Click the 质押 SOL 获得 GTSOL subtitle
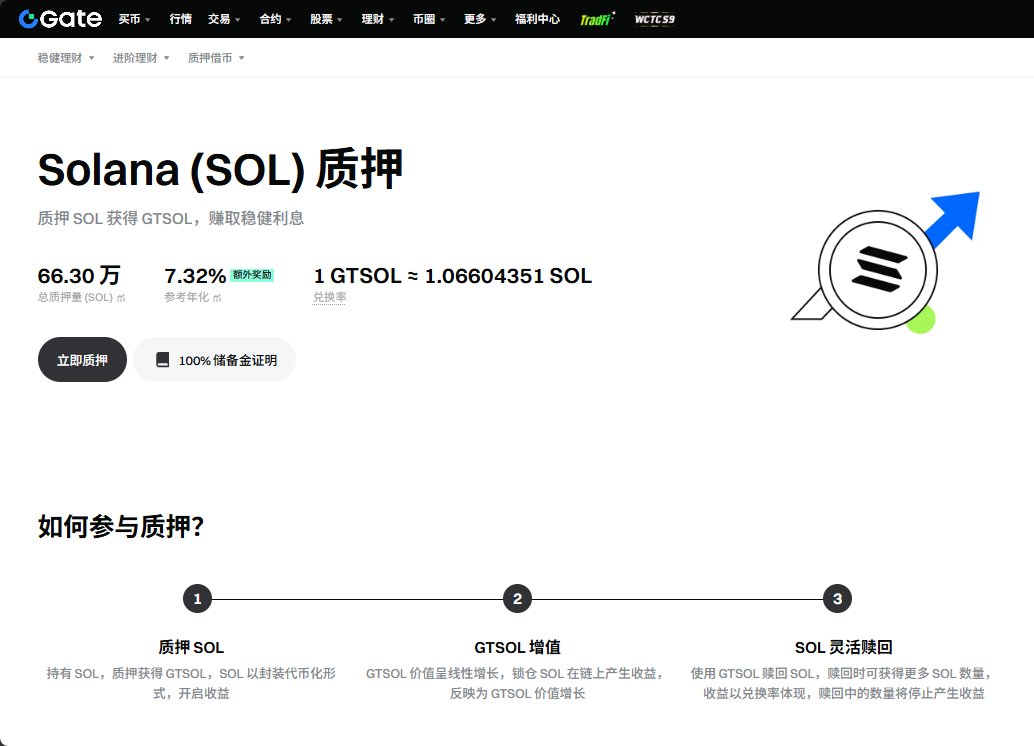 point(171,218)
